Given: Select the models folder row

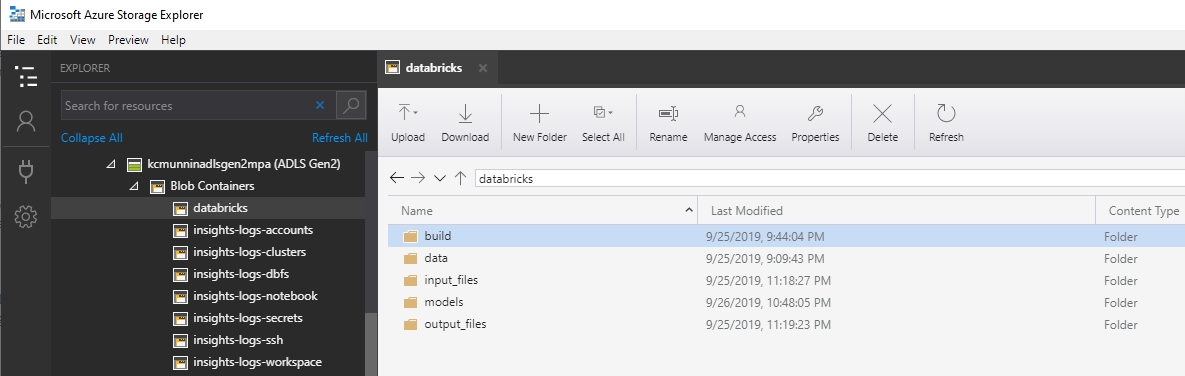Looking at the screenshot, I should (x=786, y=302).
